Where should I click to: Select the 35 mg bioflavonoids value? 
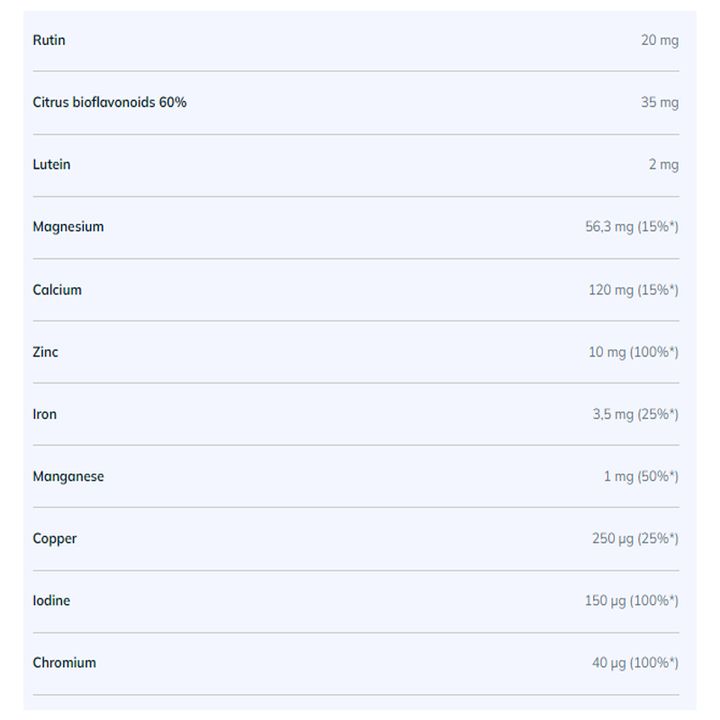(x=660, y=102)
